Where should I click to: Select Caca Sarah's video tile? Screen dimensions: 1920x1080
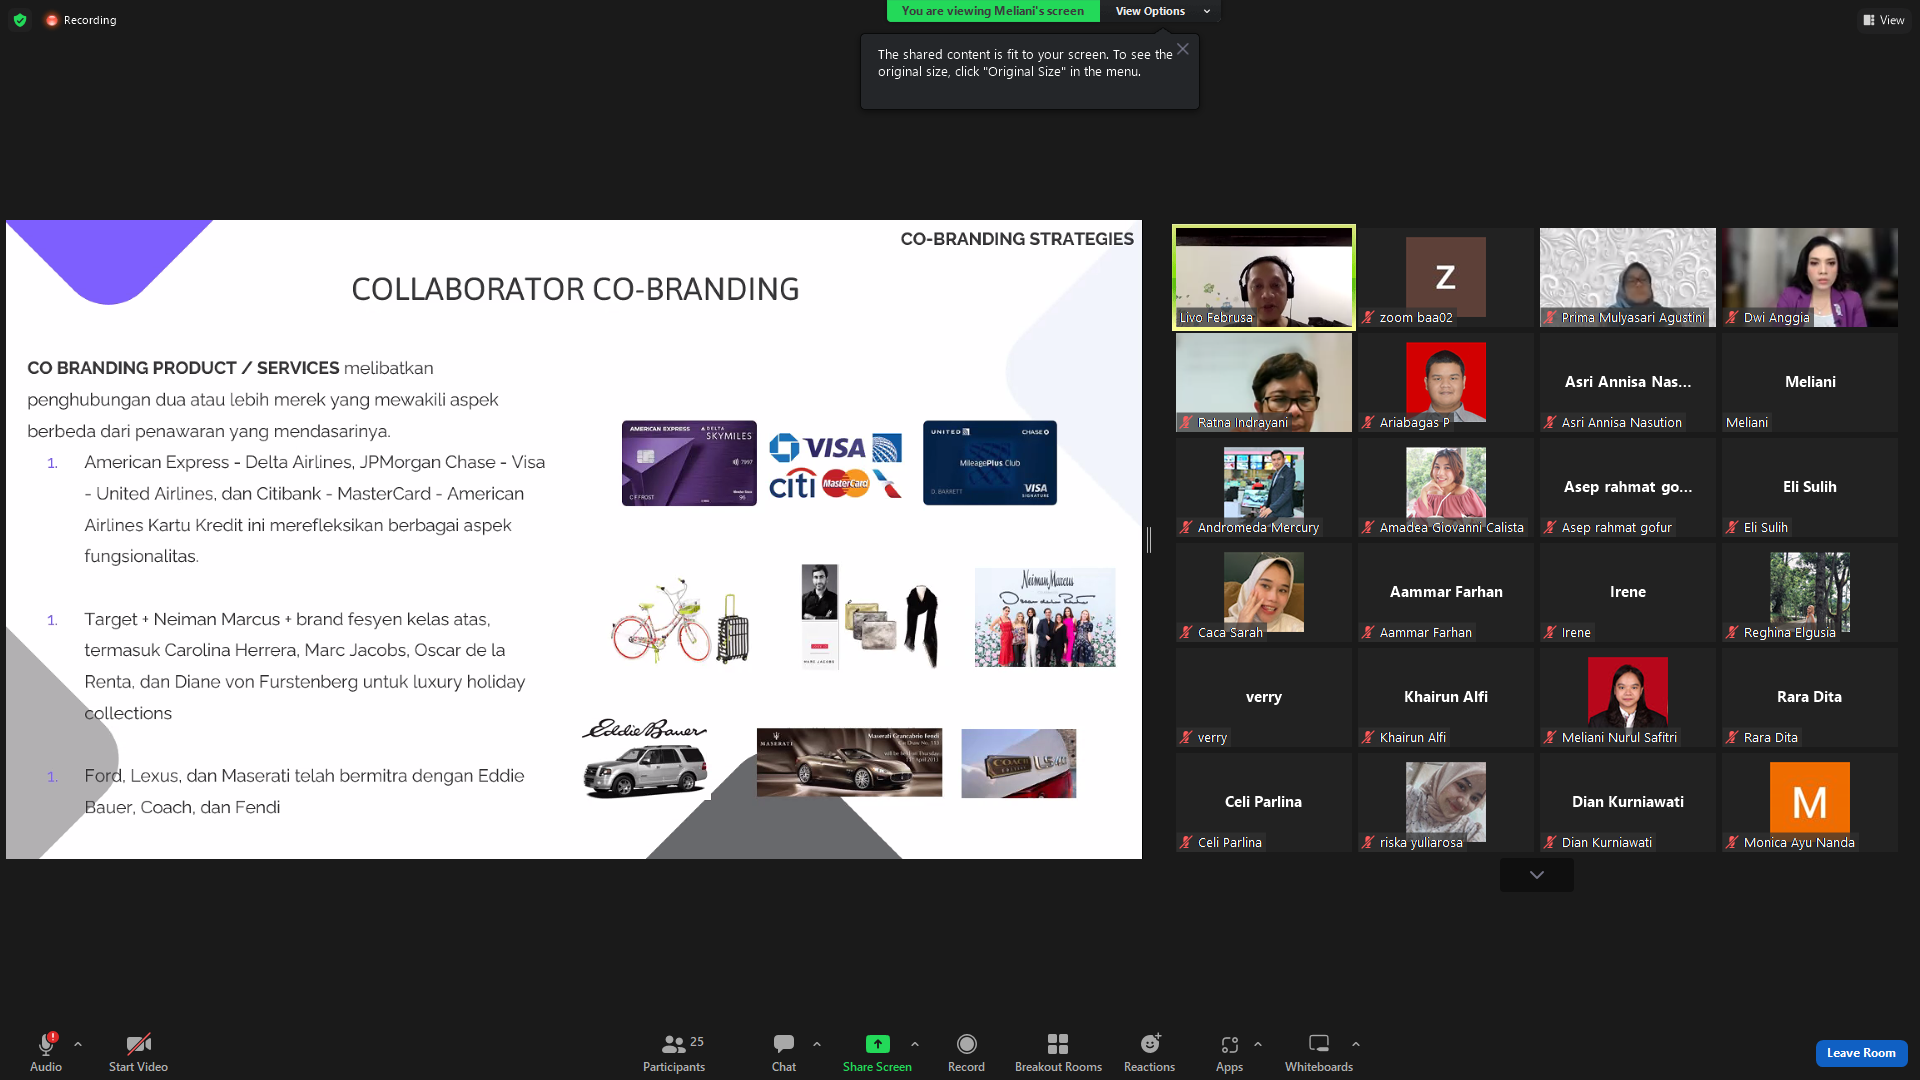click(1264, 592)
